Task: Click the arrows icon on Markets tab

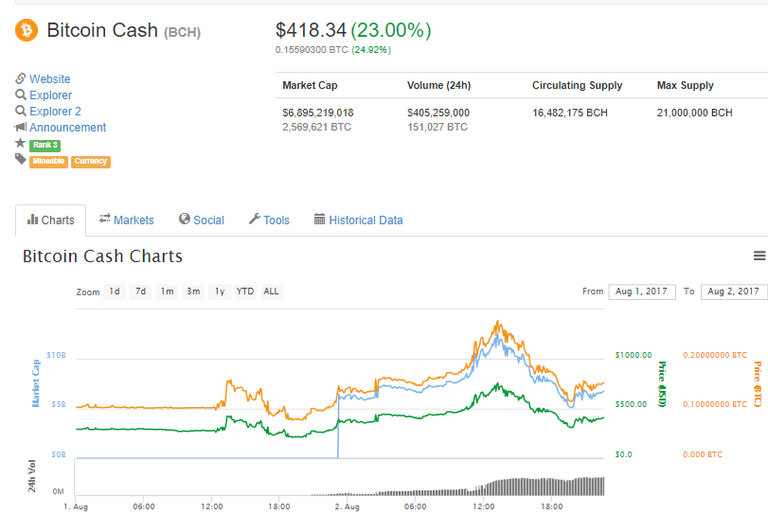Action: [105, 219]
